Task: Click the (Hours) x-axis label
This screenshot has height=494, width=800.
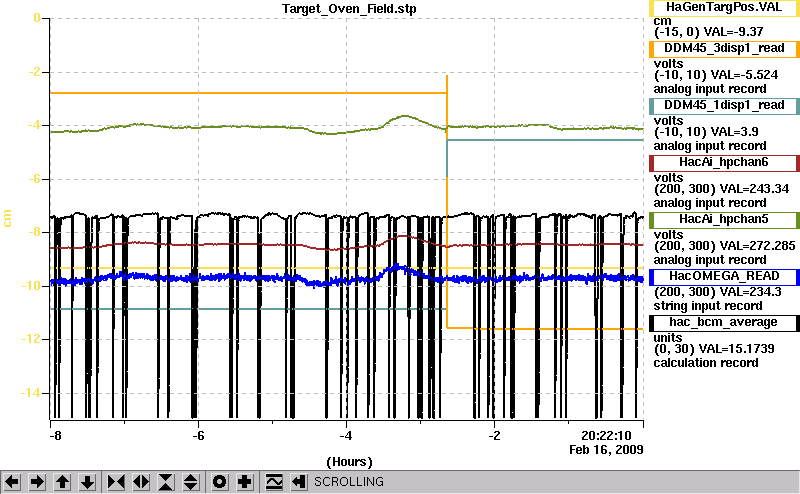Action: click(349, 462)
